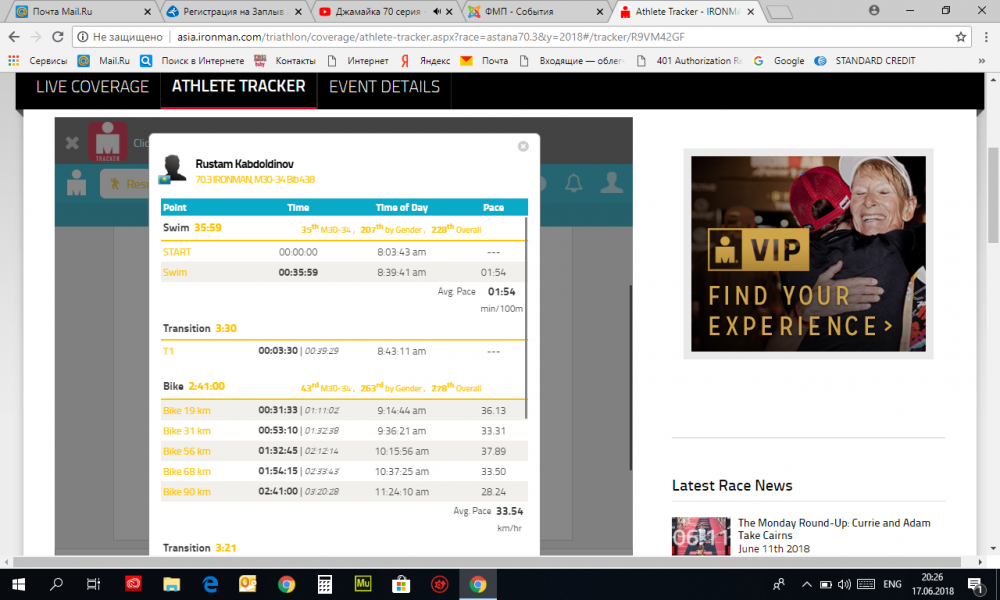Click the user profile icon in tracker

pos(76,184)
